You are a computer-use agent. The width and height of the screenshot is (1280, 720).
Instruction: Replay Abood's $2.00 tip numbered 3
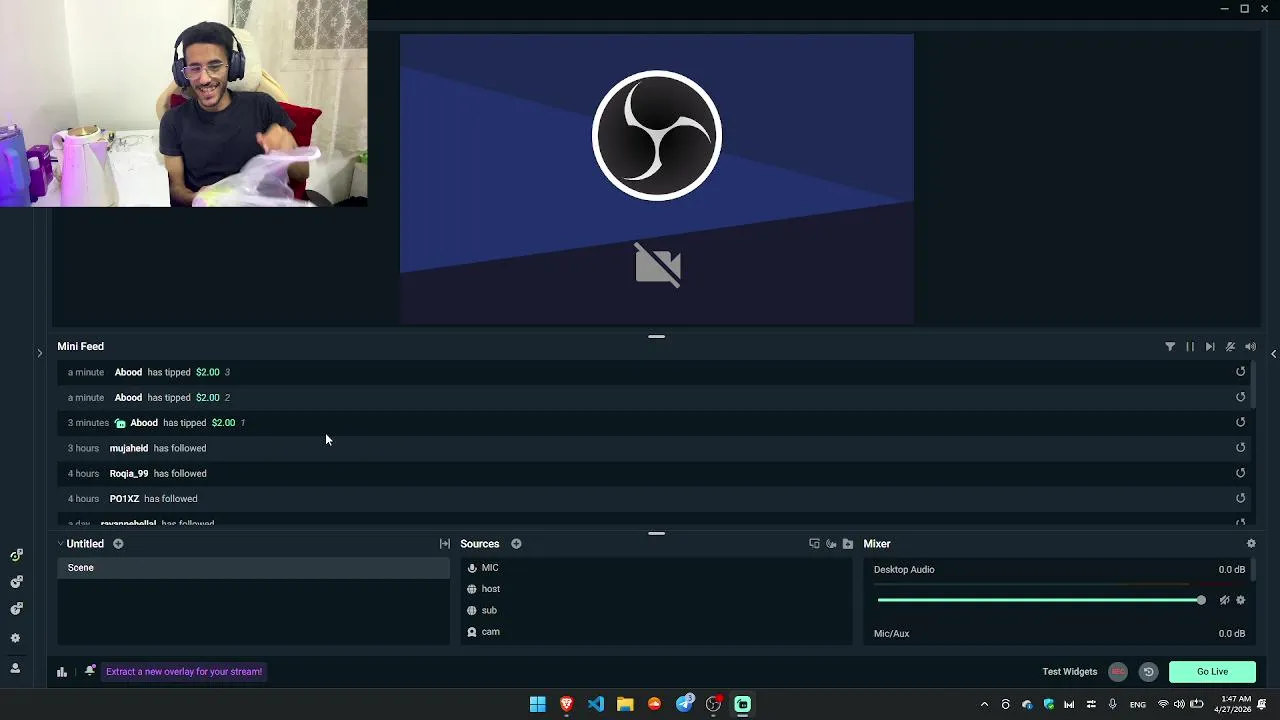pyautogui.click(x=1240, y=372)
